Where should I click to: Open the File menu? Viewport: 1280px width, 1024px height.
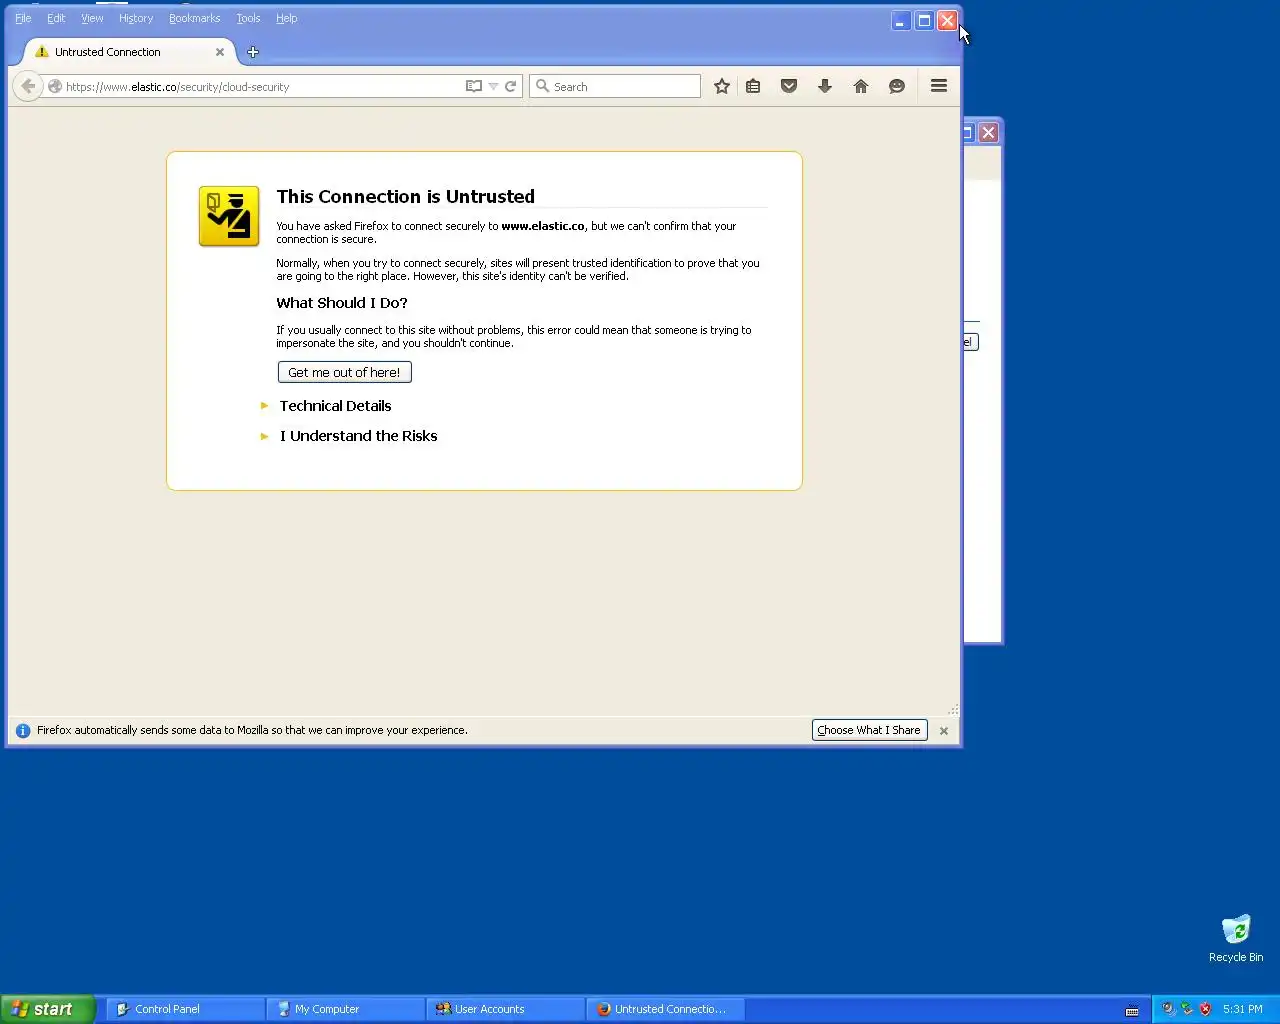click(23, 18)
